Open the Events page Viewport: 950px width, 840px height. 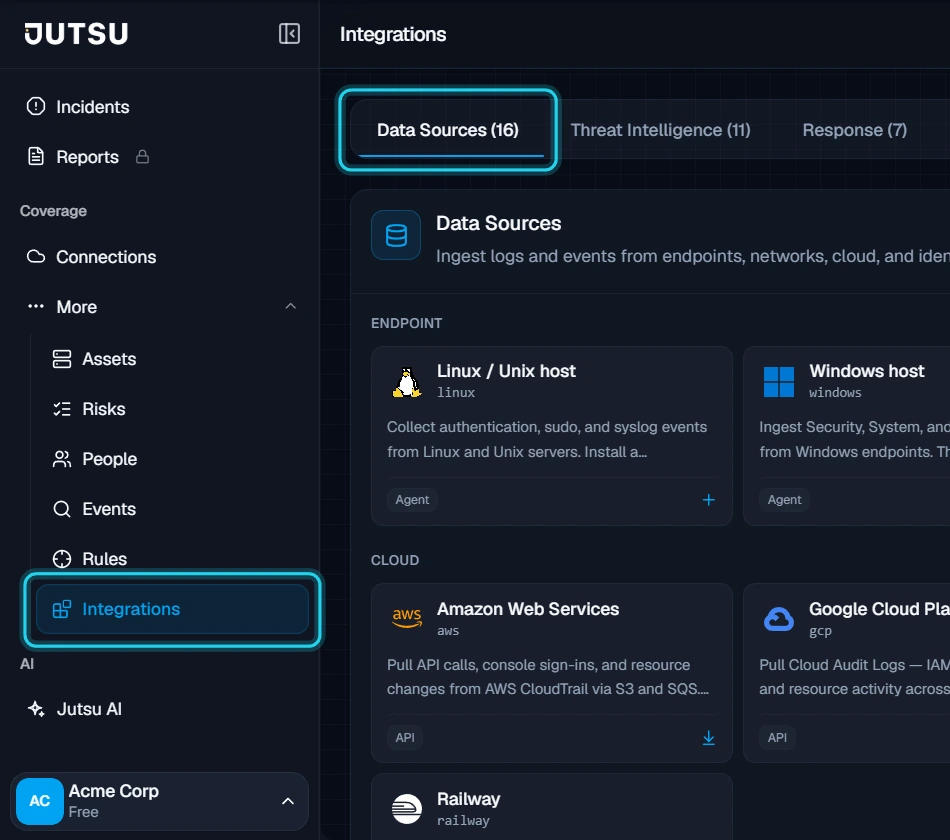[109, 509]
